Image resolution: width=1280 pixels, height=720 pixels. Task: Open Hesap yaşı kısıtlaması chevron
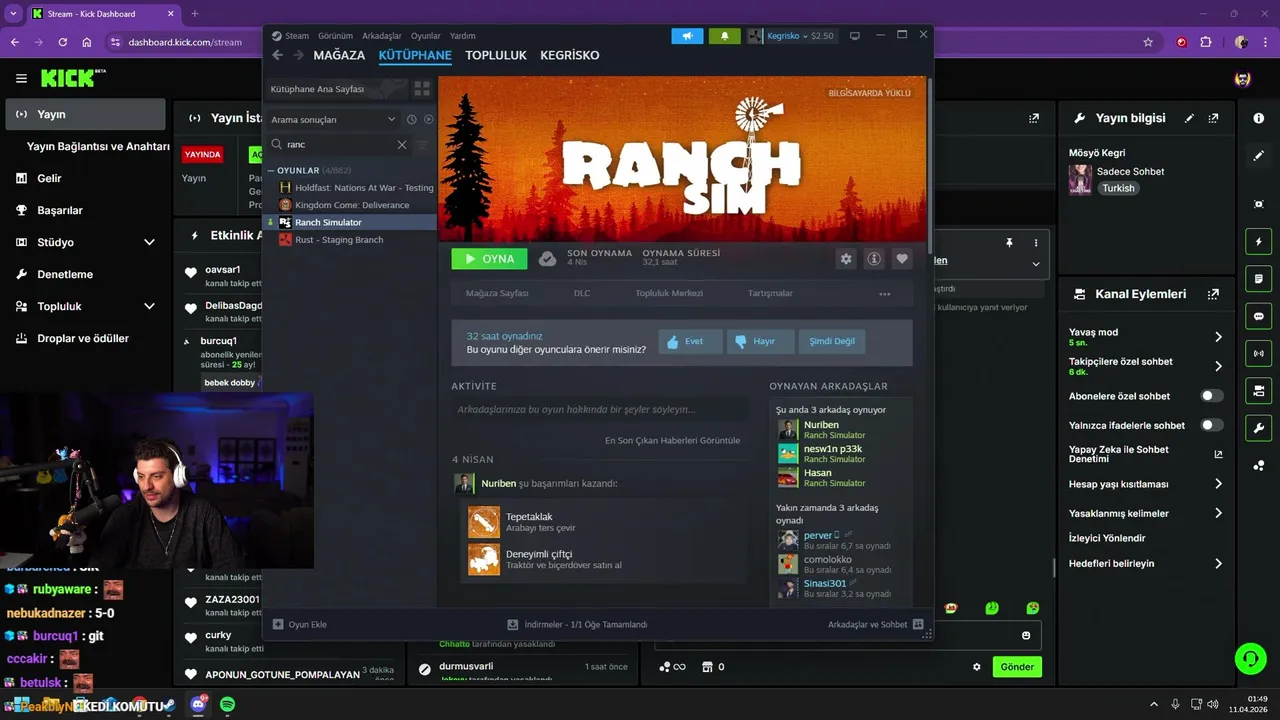(x=1218, y=484)
